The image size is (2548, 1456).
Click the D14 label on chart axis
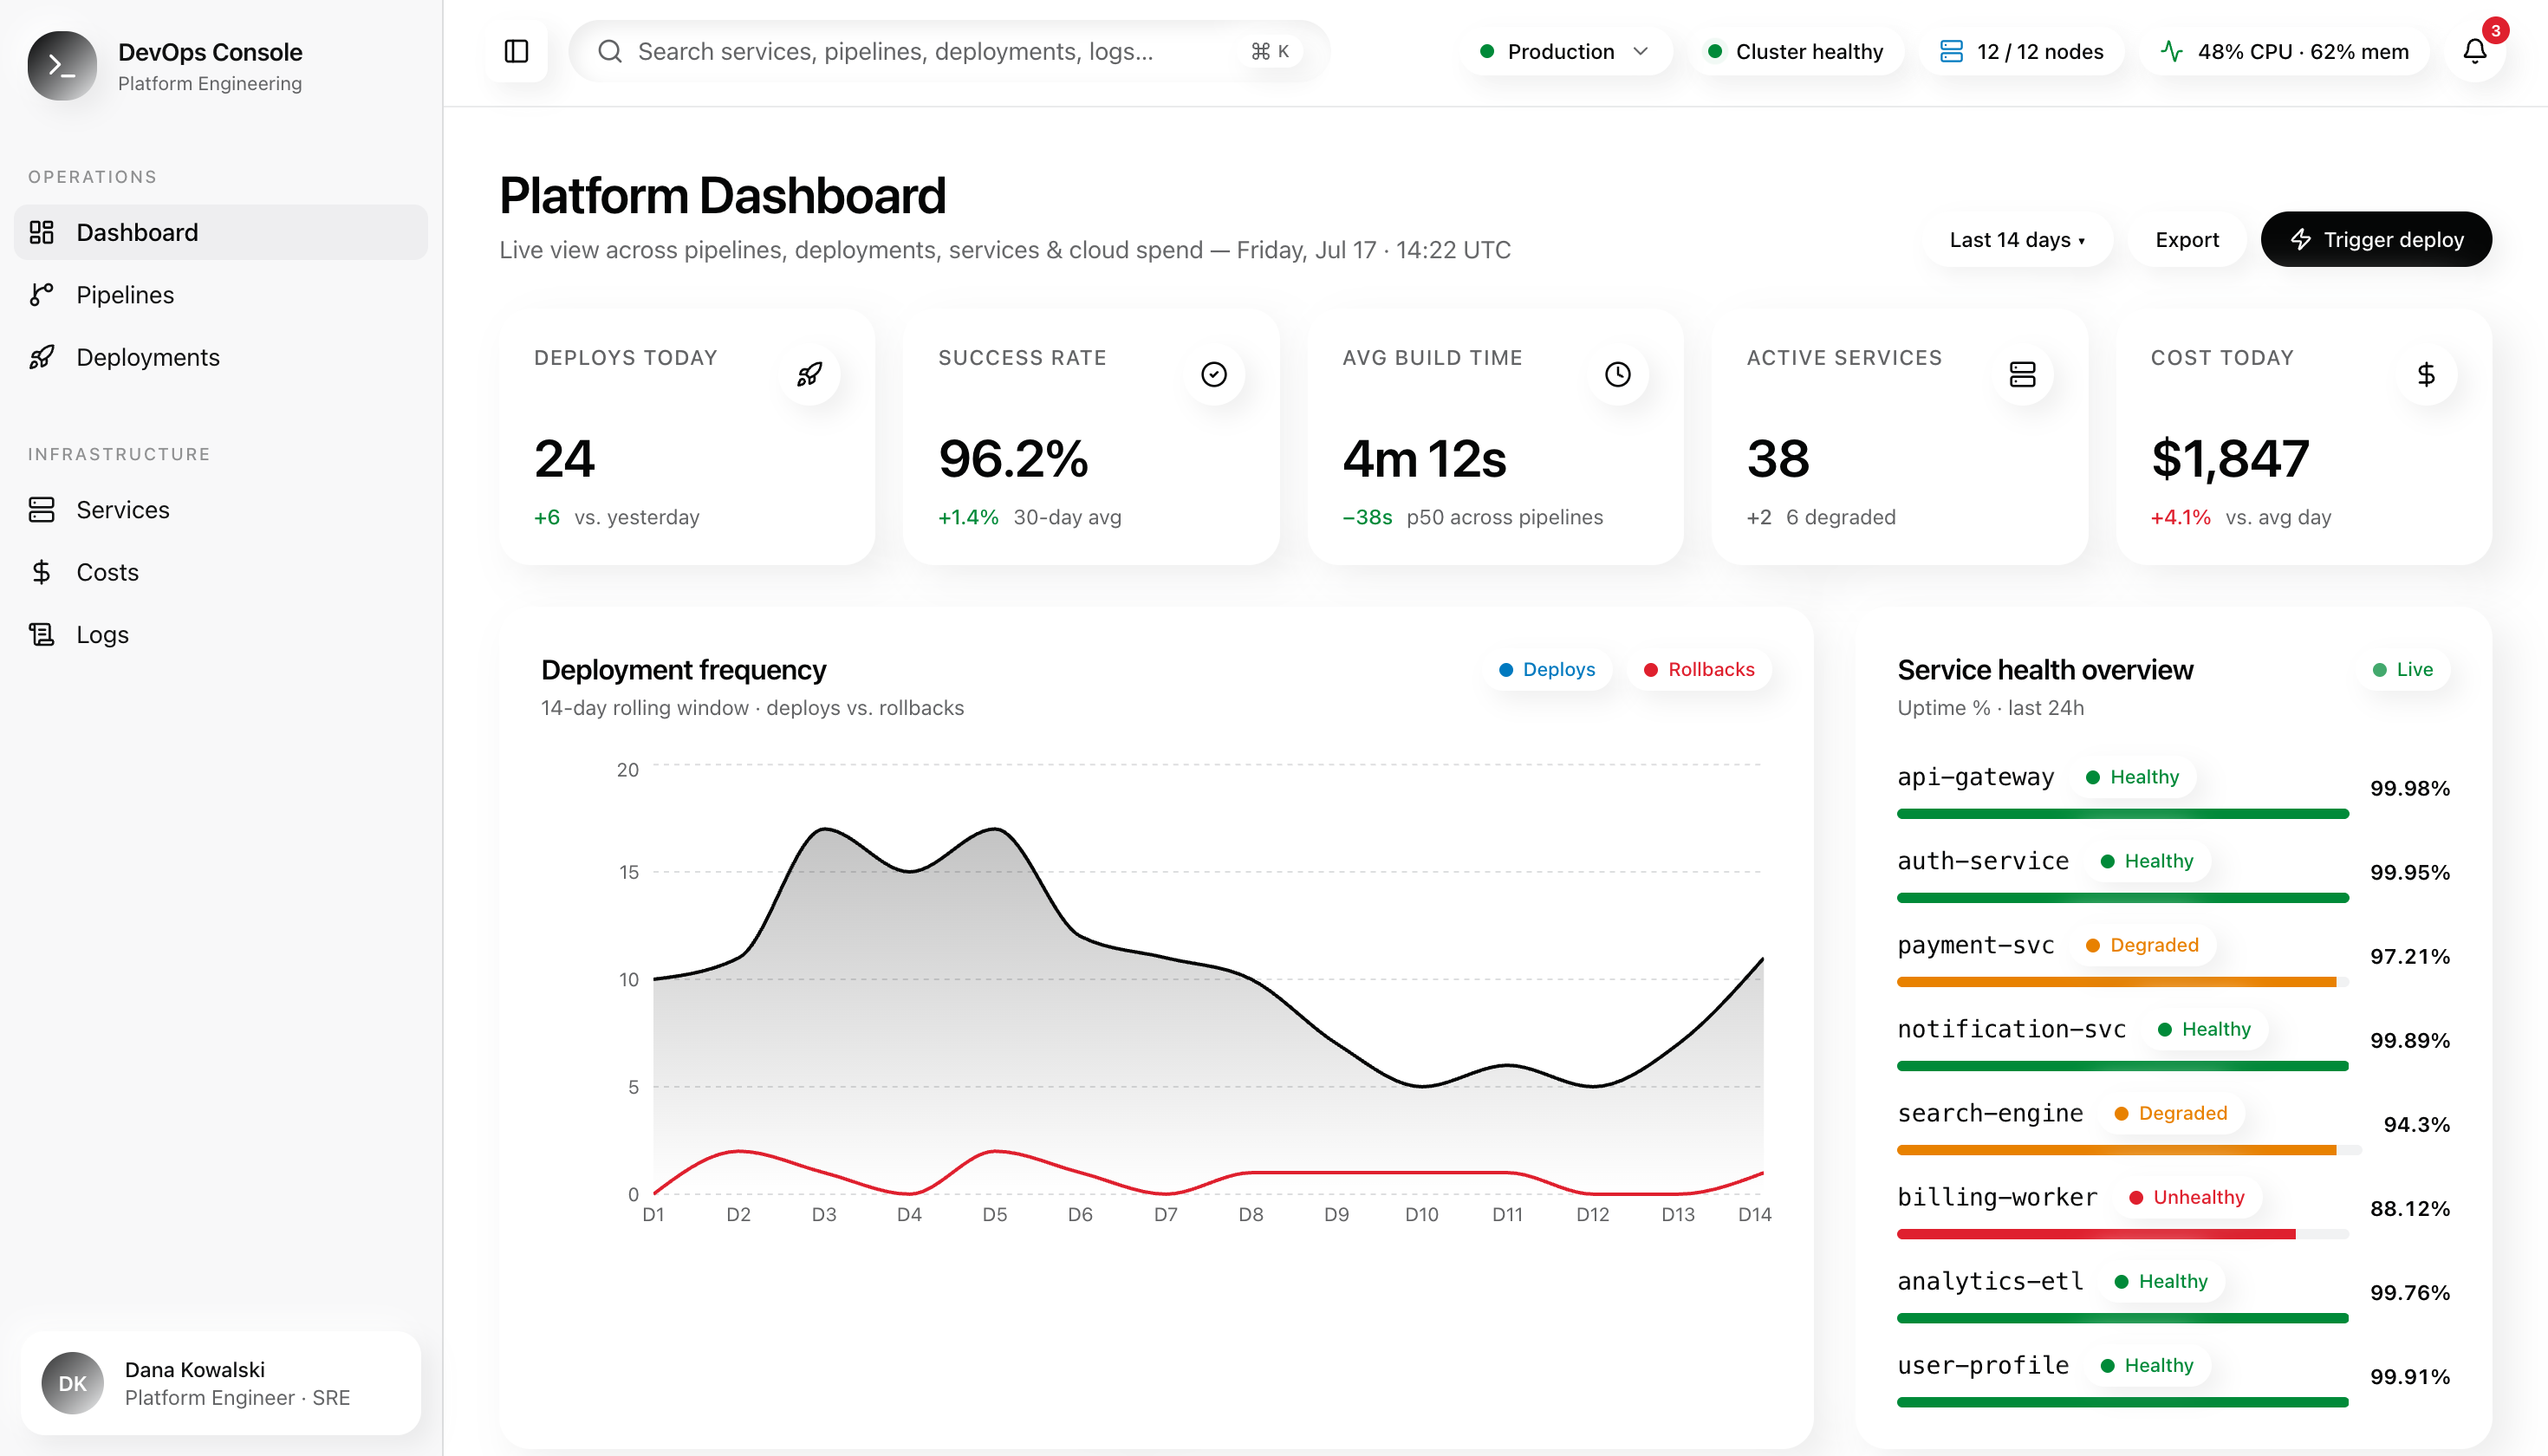point(1754,1214)
